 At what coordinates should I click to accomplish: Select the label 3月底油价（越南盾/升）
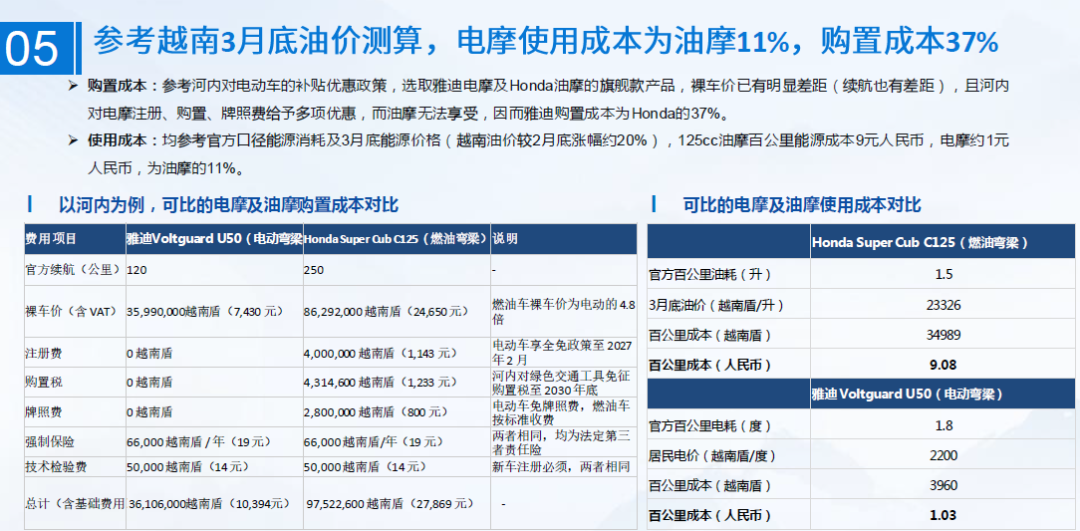716,304
